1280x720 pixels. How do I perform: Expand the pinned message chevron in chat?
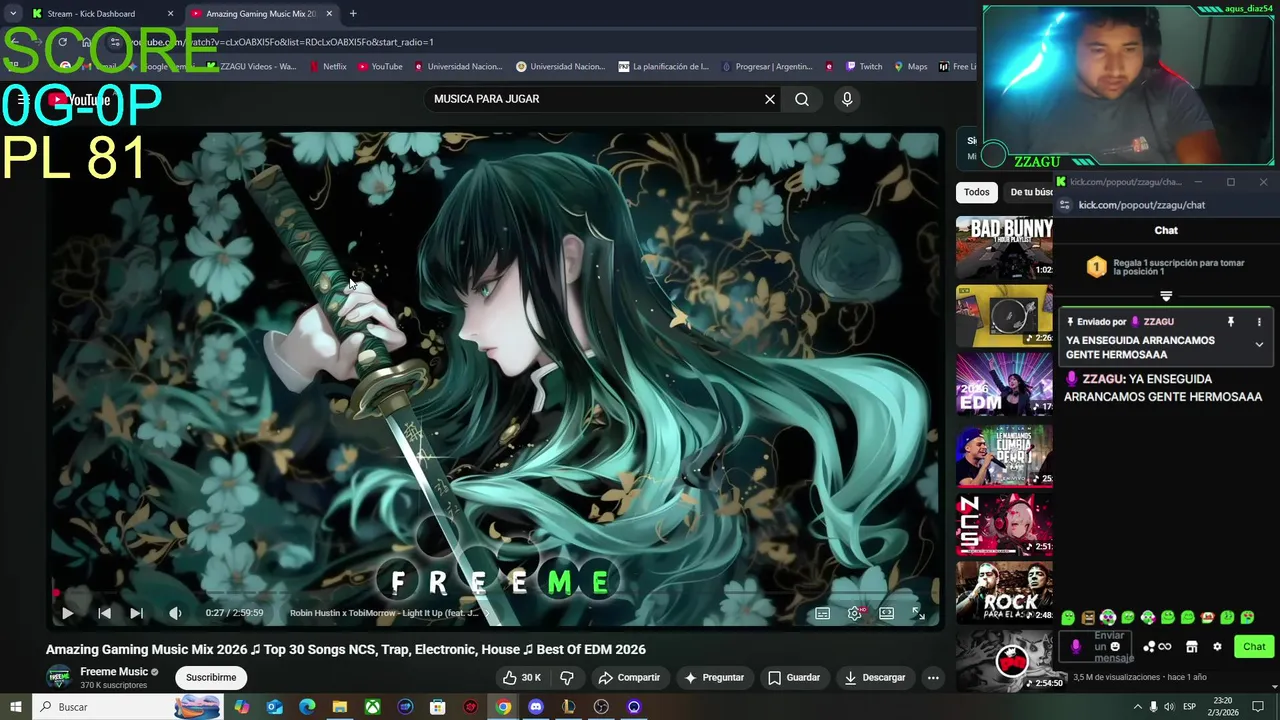point(1259,344)
